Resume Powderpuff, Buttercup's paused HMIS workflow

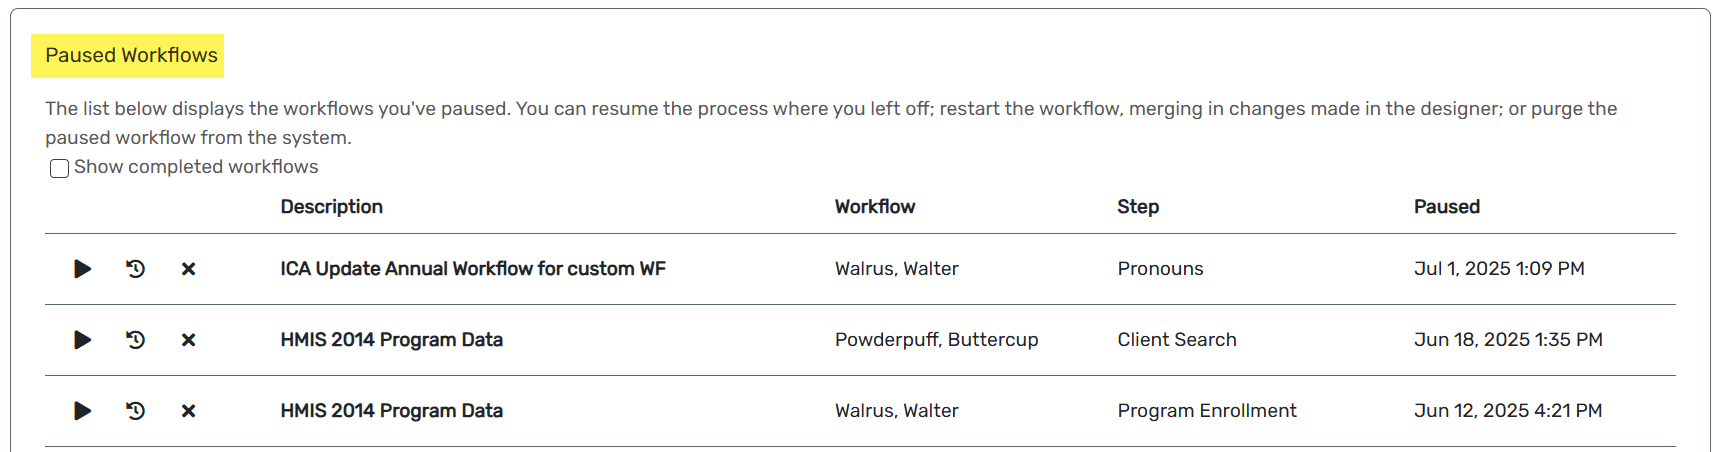83,340
